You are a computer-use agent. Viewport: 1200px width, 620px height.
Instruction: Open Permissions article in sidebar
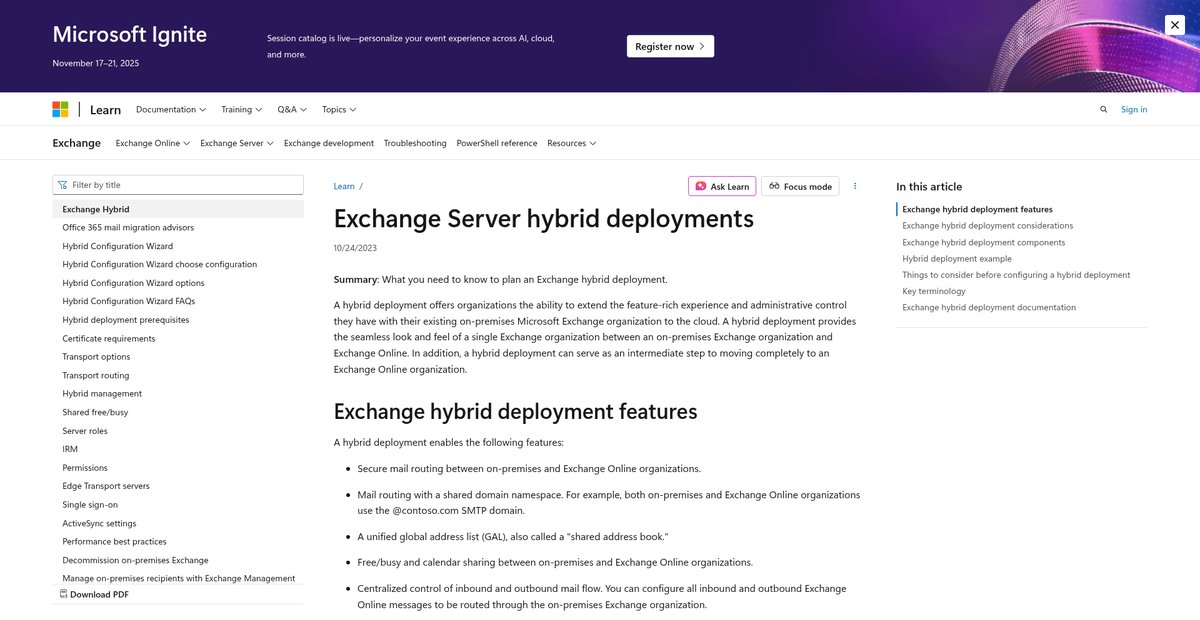pos(85,468)
